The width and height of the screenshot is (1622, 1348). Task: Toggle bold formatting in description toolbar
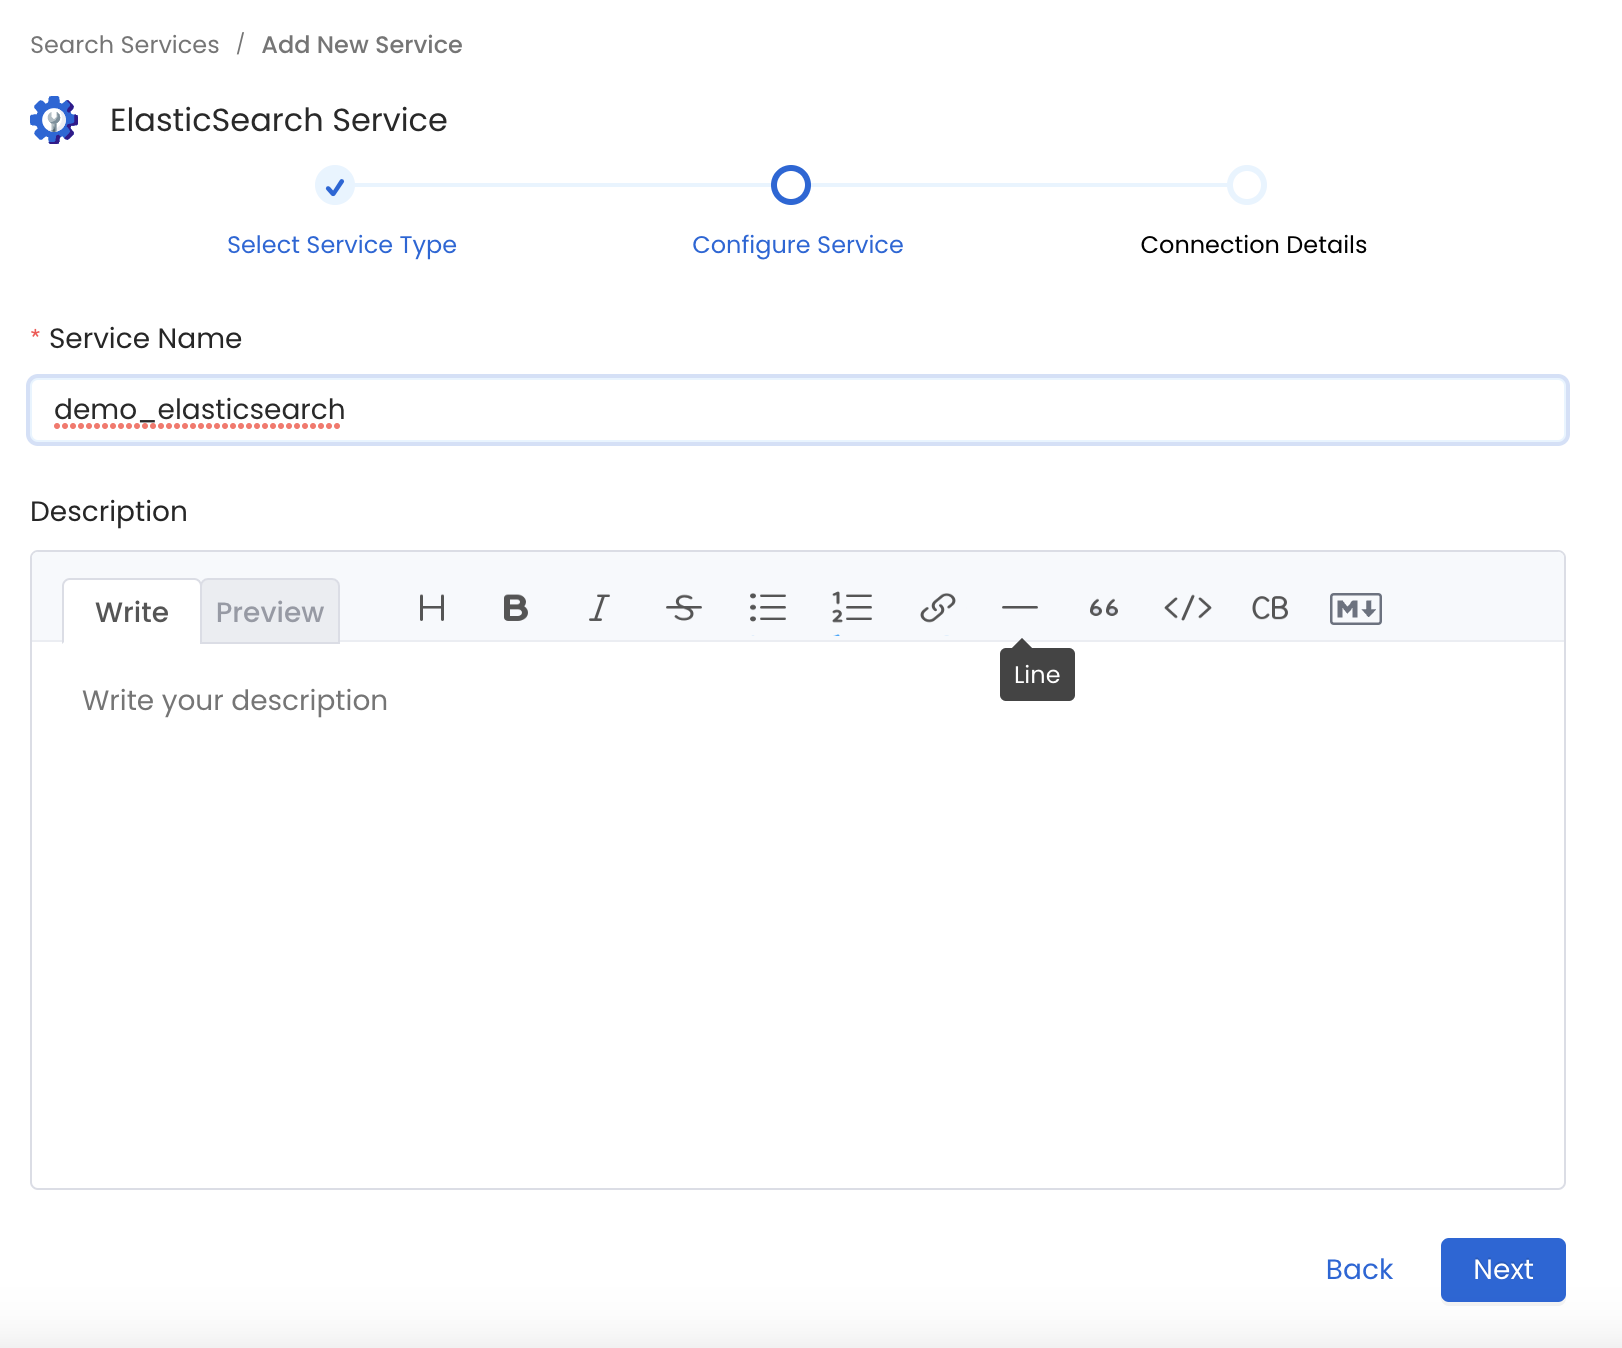[515, 608]
